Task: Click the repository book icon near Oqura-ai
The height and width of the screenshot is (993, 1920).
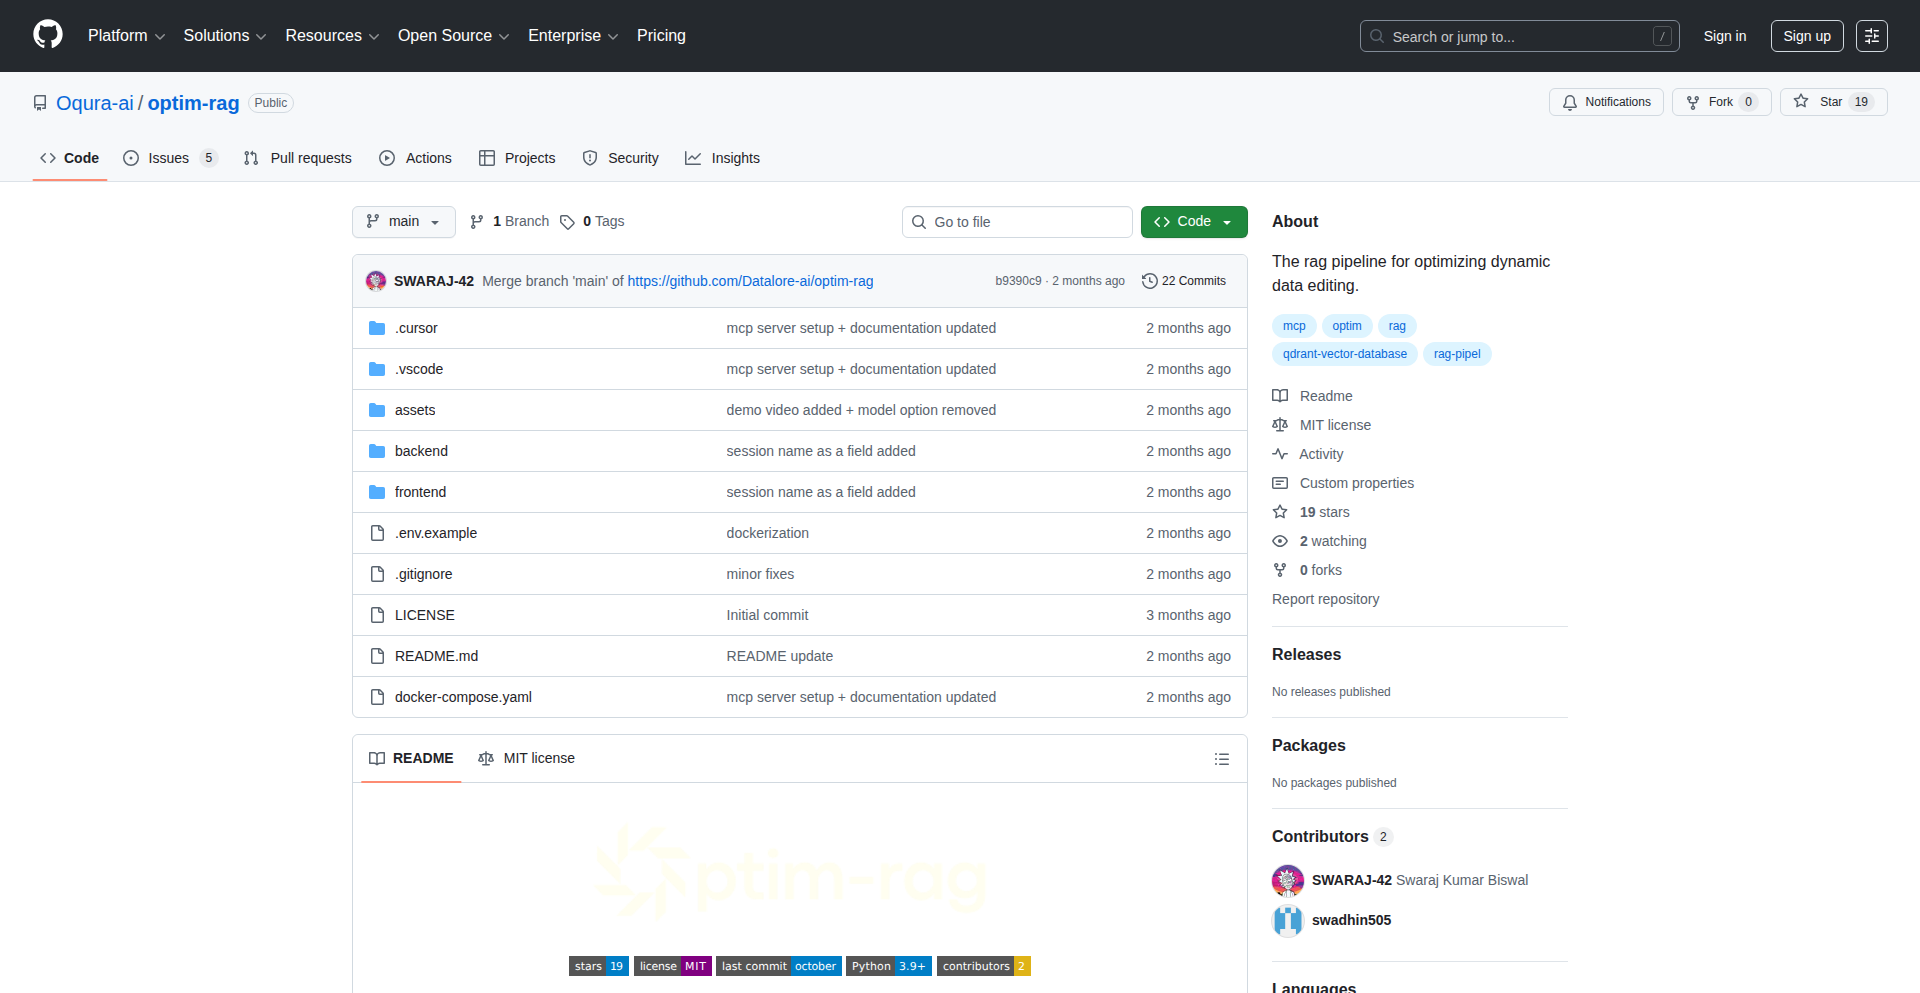Action: tap(40, 102)
